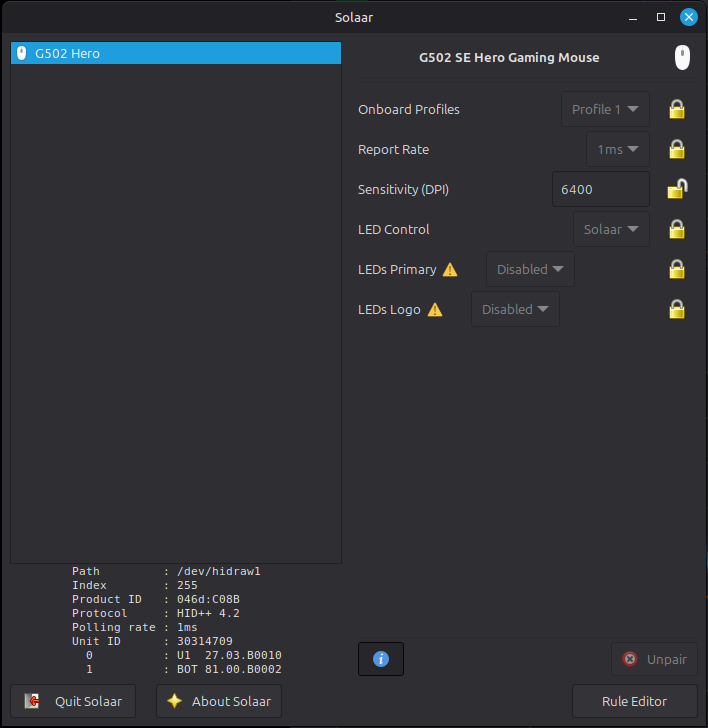Expand the LEDs Logo Disabled dropdown
Image resolution: width=708 pixels, height=728 pixels.
515,309
